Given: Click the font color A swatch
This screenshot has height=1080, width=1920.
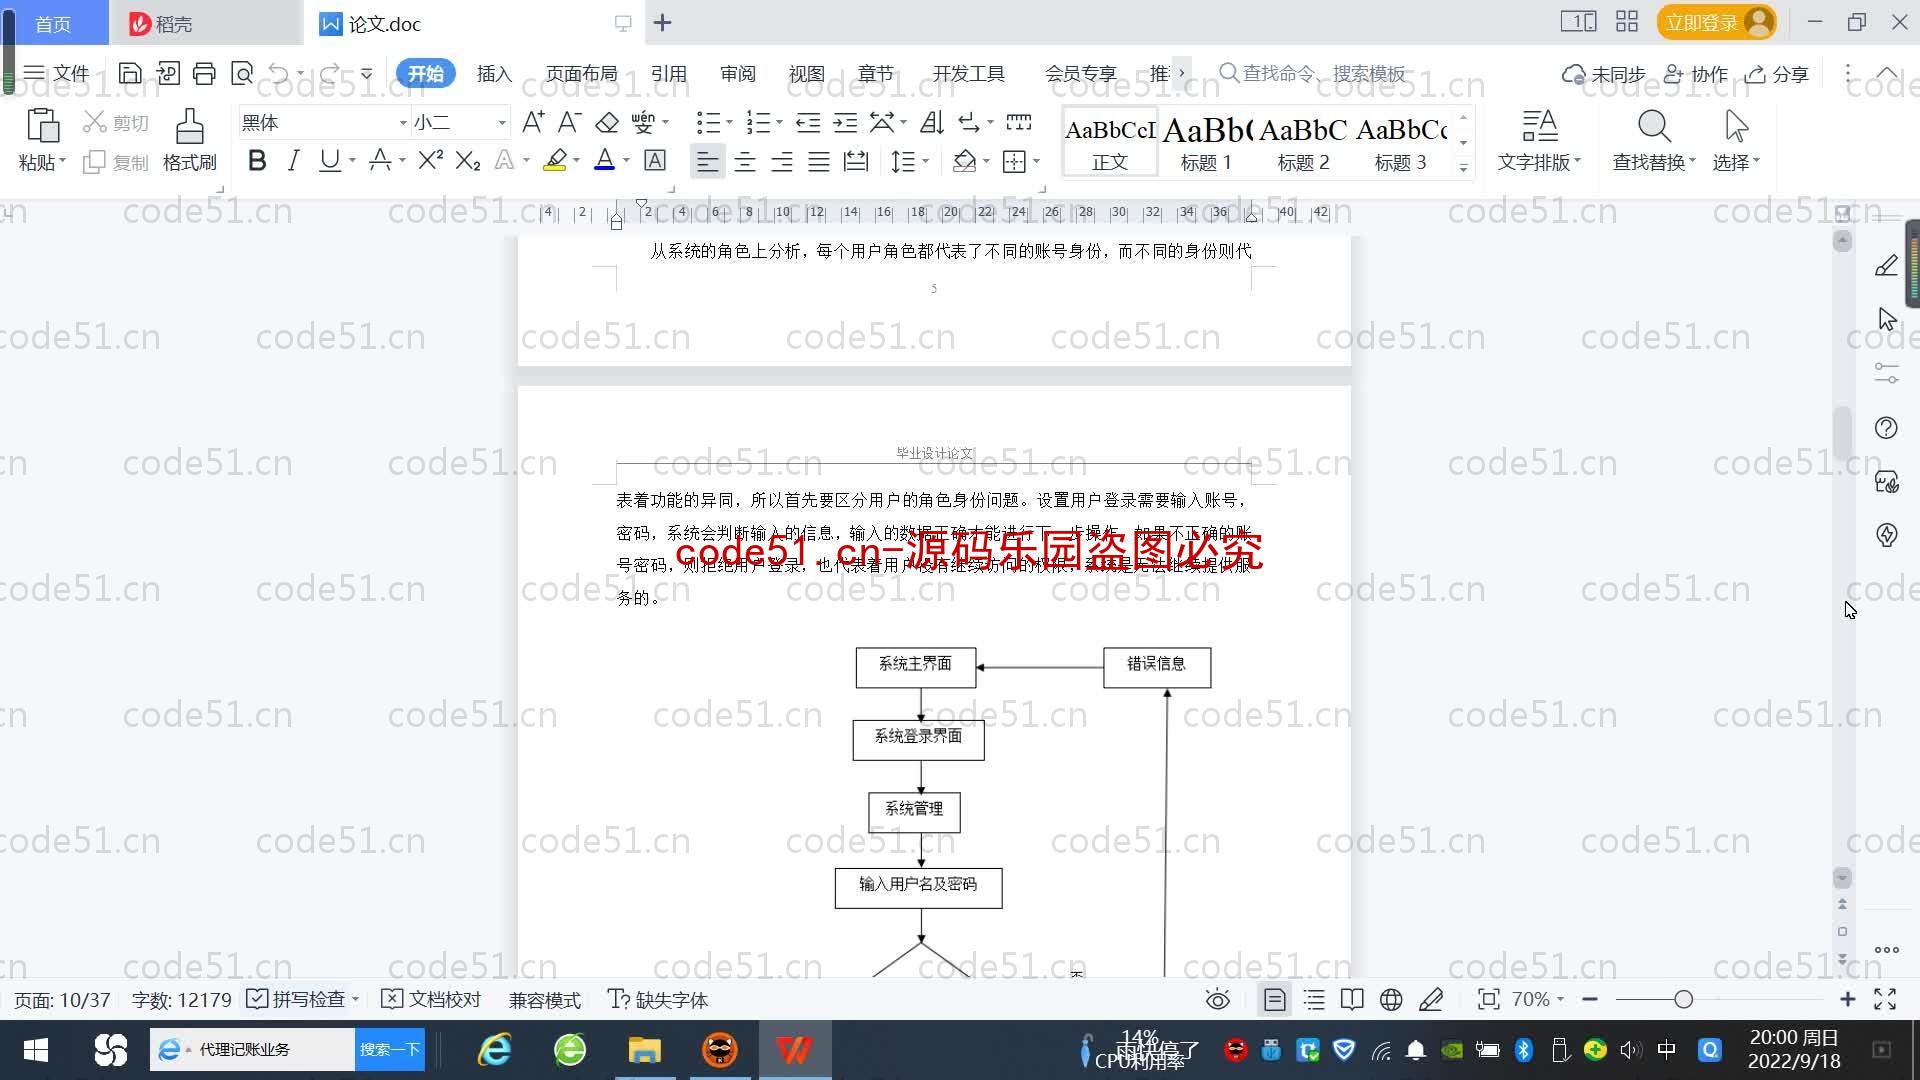Looking at the screenshot, I should pos(604,160).
